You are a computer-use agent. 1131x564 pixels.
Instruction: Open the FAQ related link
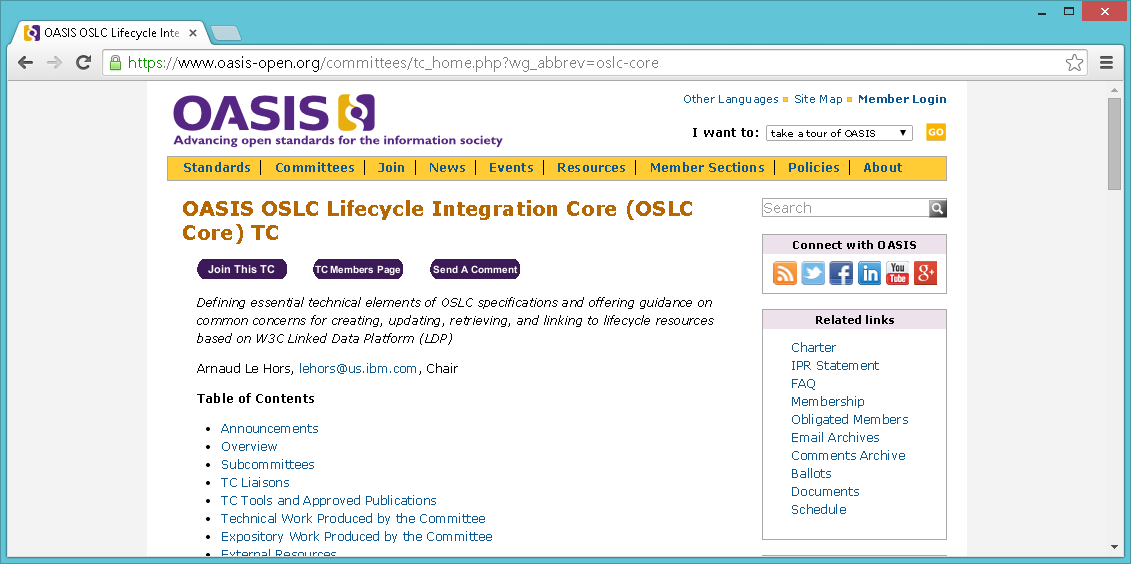[803, 384]
